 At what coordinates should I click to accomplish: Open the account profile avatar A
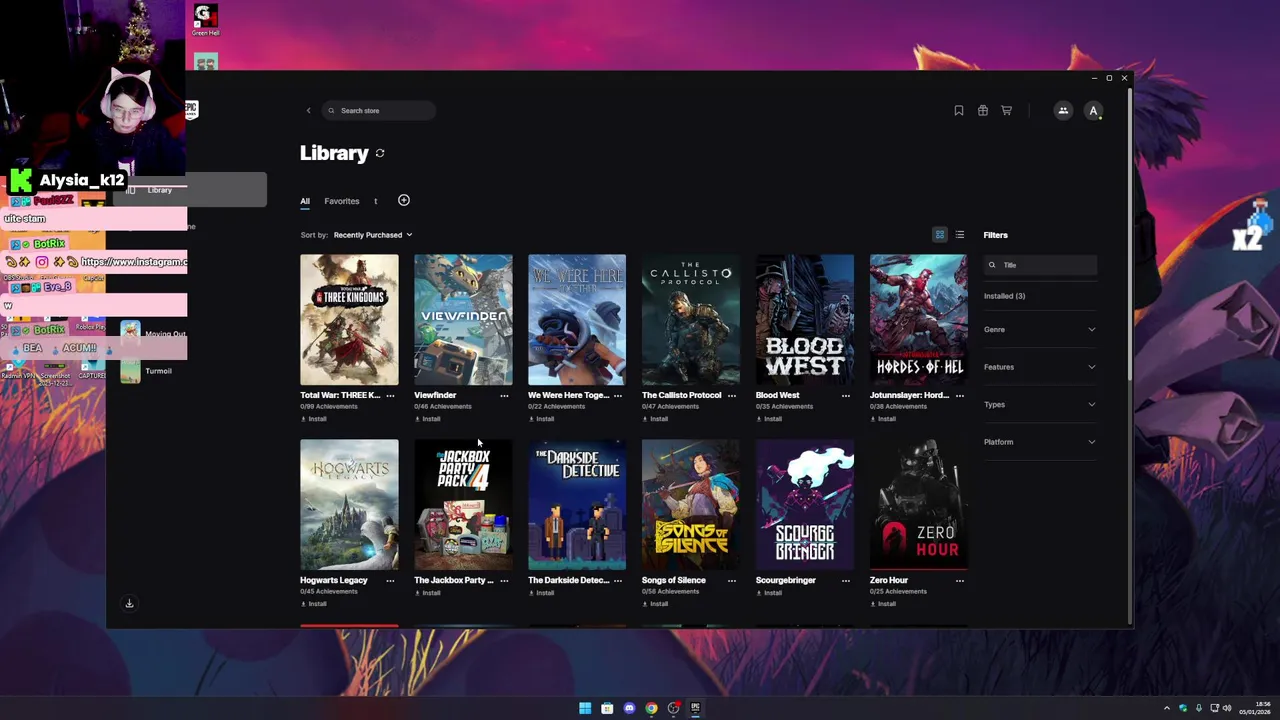point(1093,111)
